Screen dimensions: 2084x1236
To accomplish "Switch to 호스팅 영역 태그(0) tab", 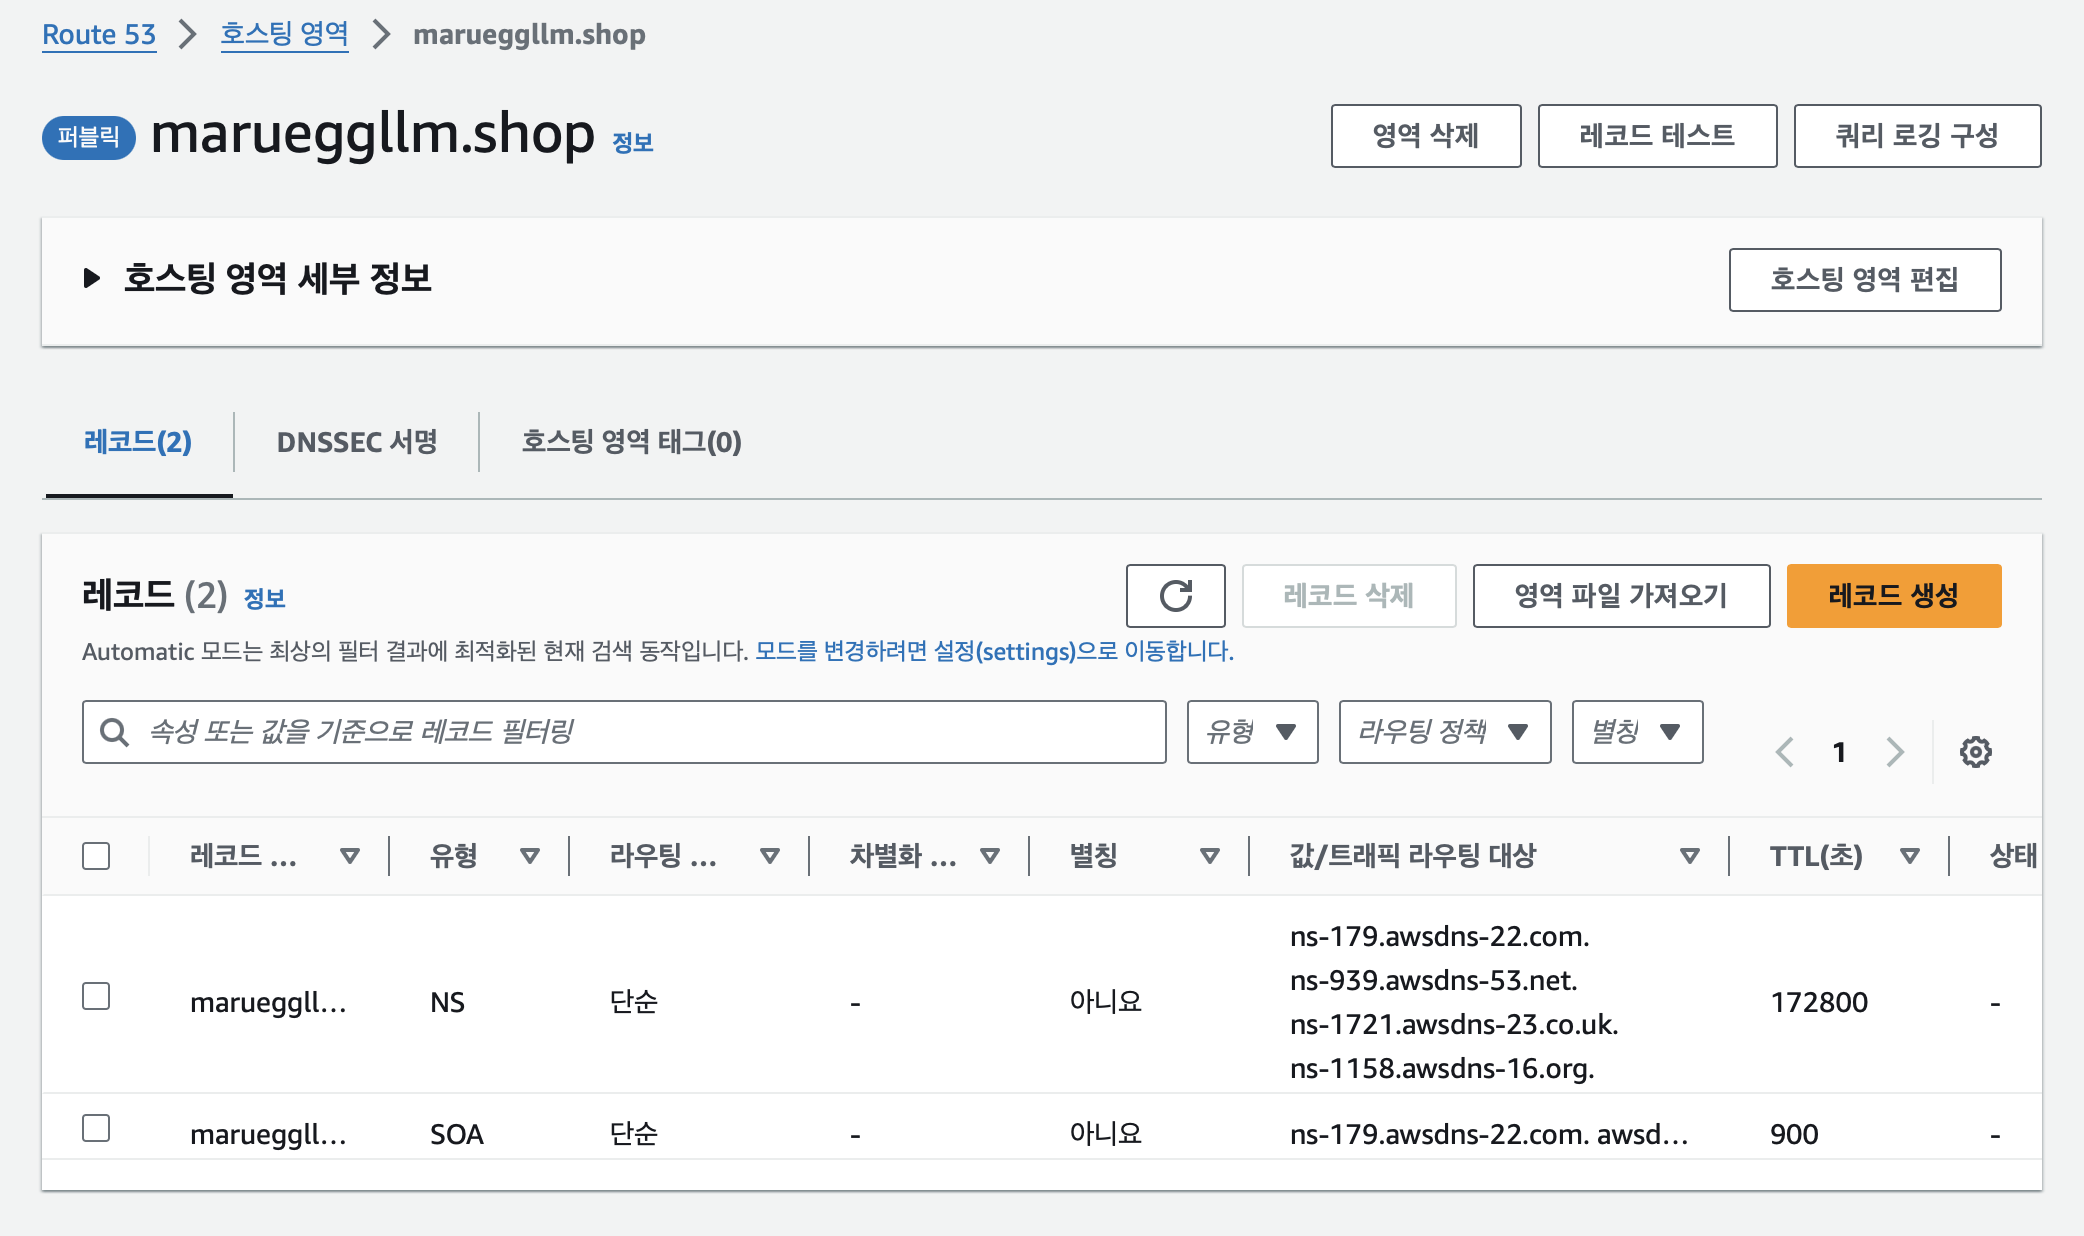I will [631, 442].
